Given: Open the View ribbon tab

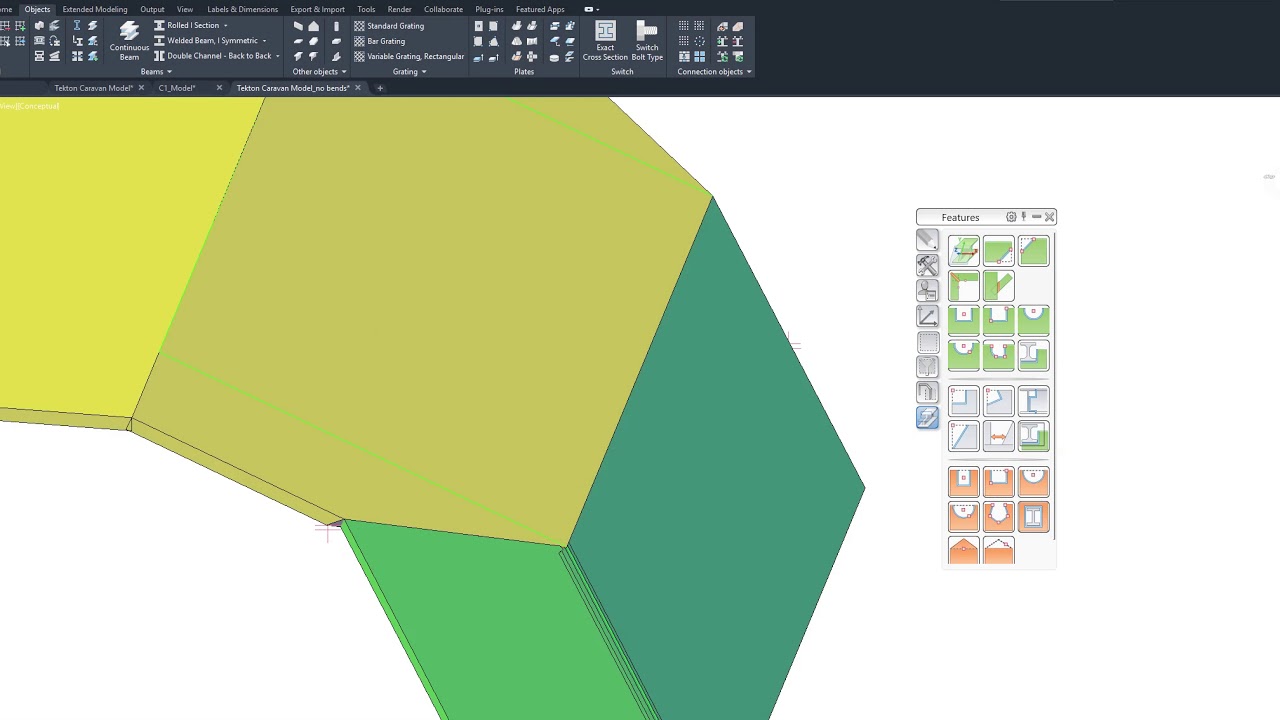Looking at the screenshot, I should (x=185, y=9).
